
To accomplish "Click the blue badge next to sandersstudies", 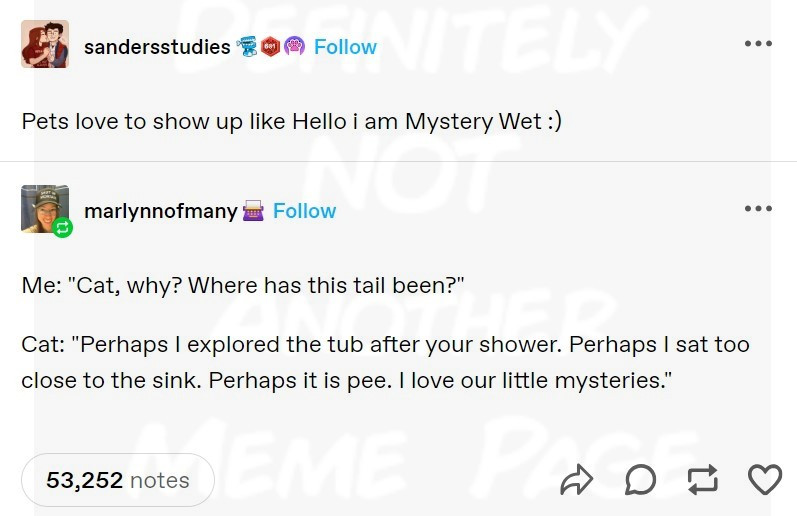I will (247, 46).
